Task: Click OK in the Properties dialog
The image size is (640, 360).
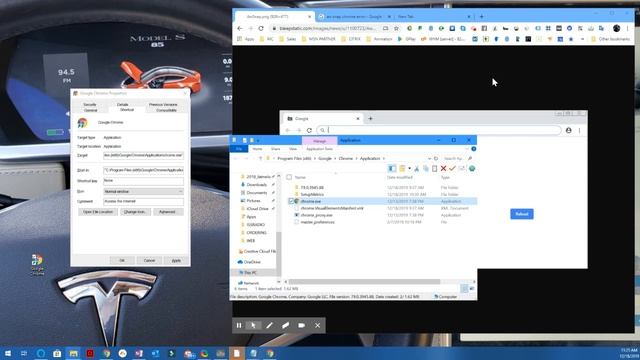Action: click(x=122, y=260)
